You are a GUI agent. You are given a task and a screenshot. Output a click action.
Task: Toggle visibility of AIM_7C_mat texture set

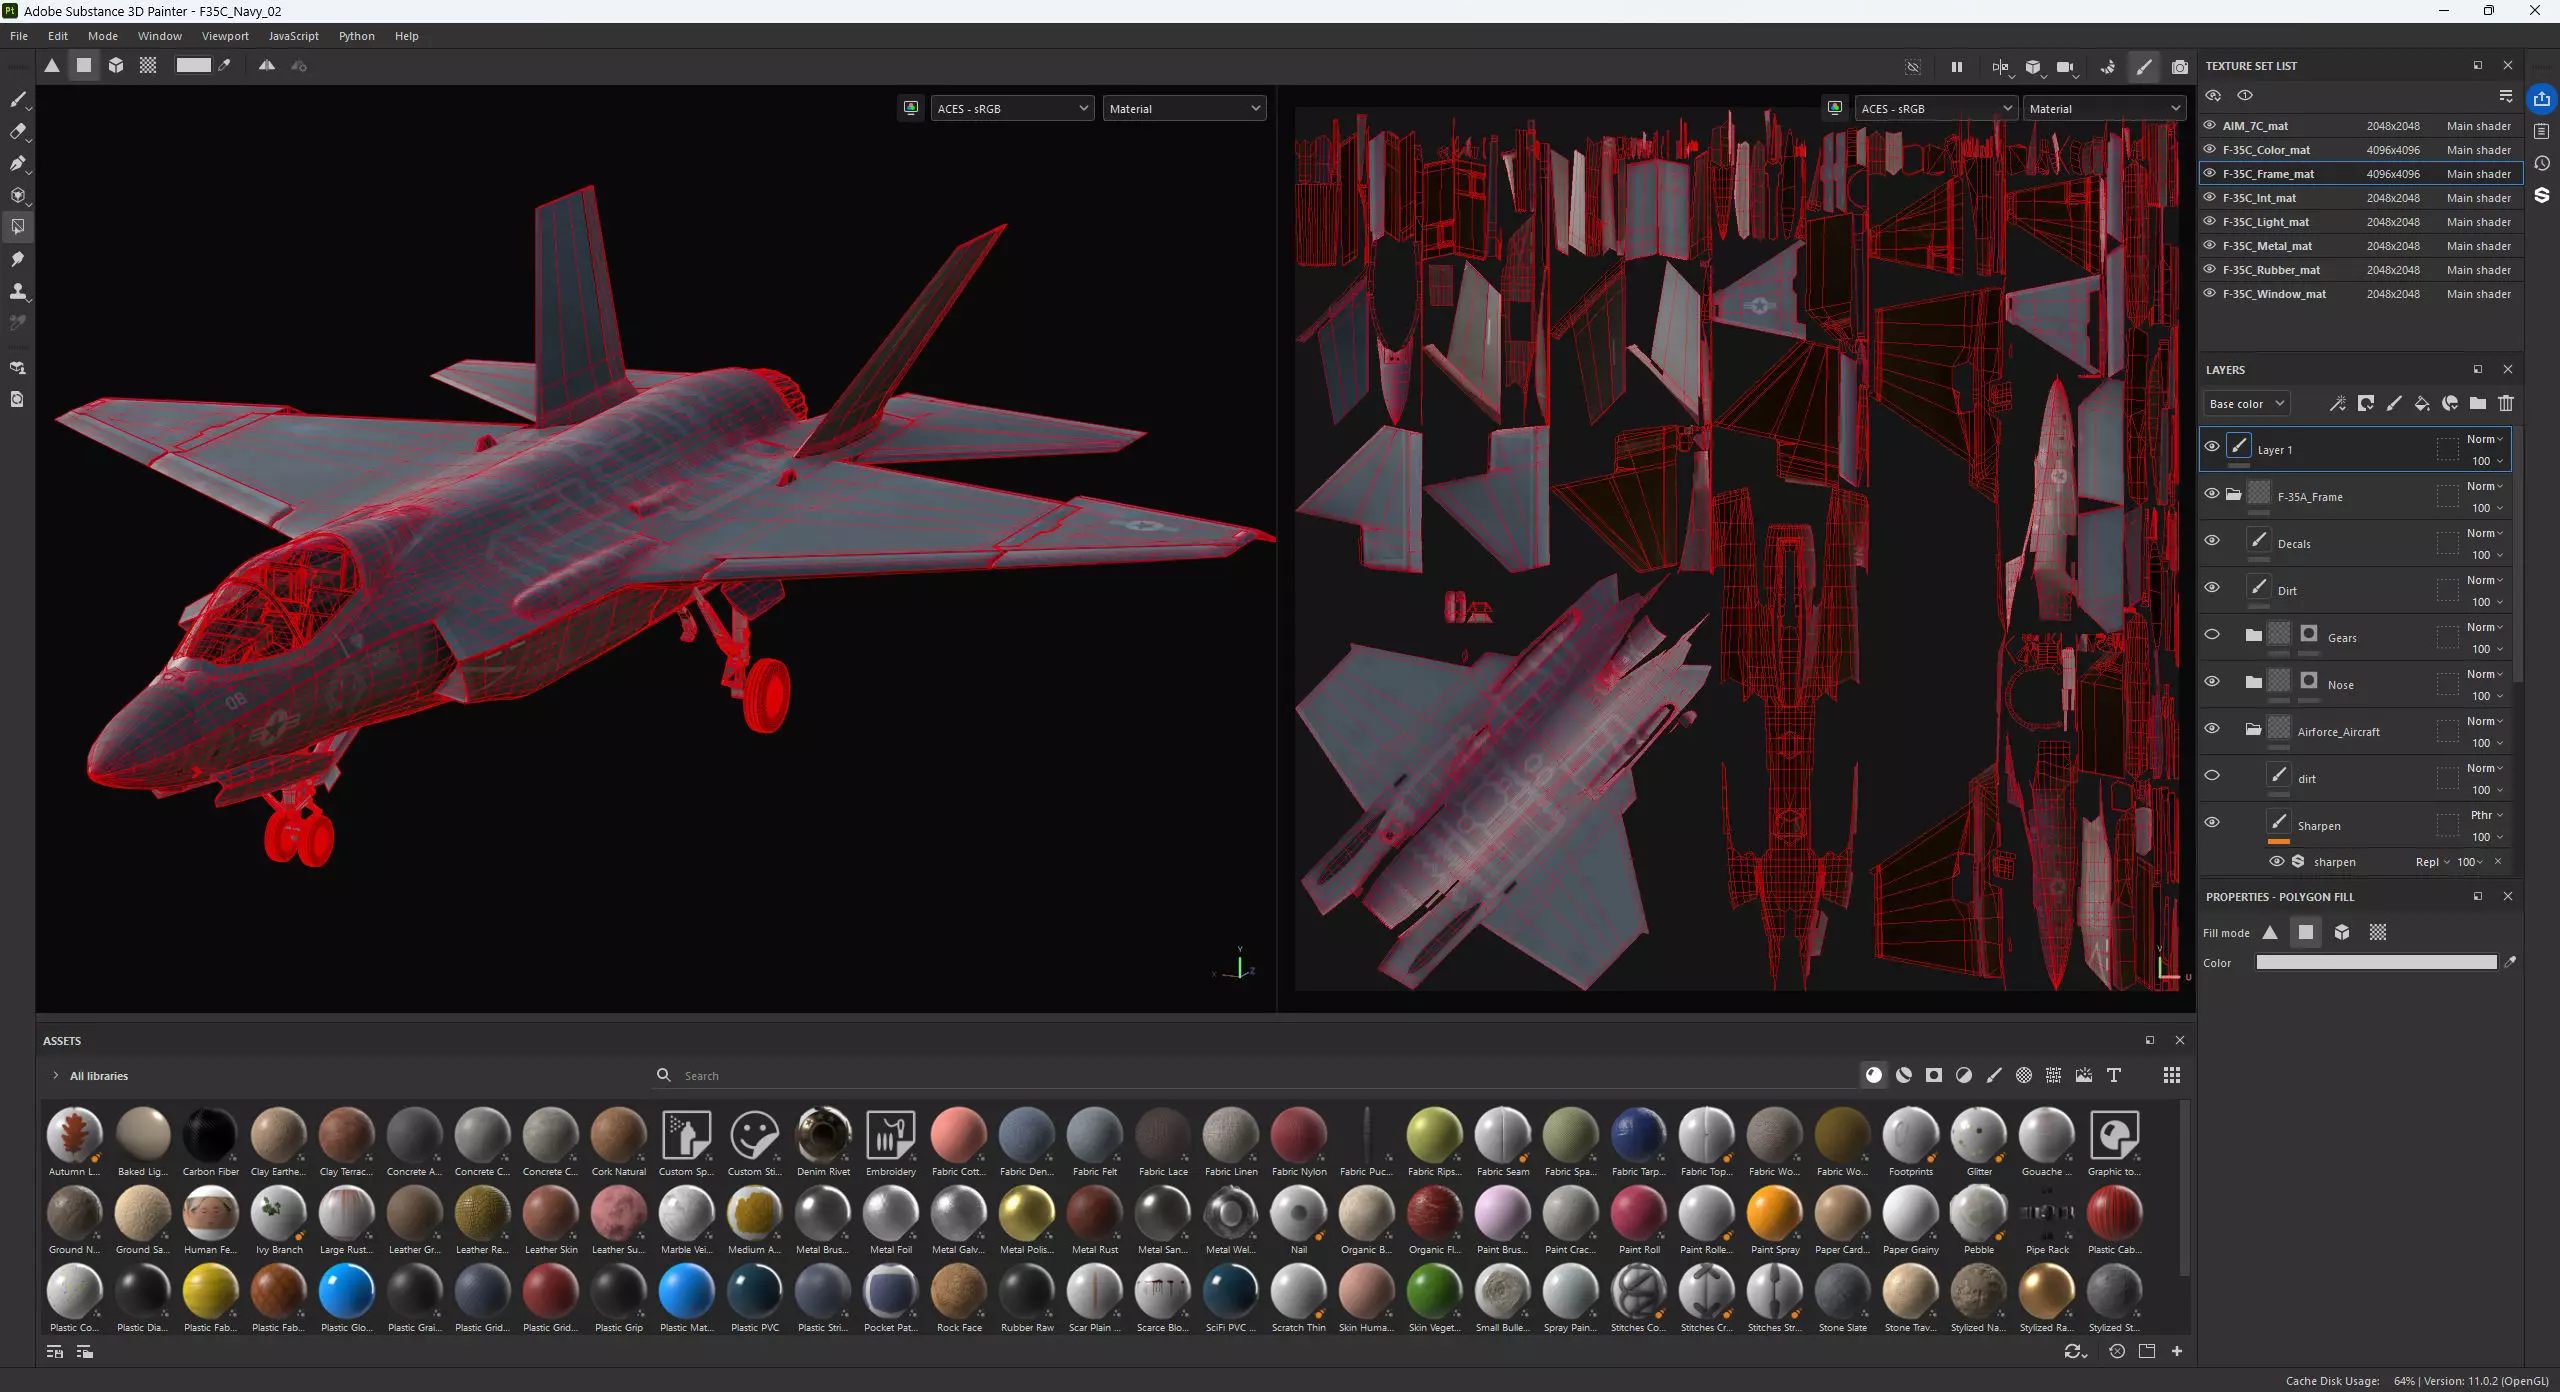[2209, 126]
